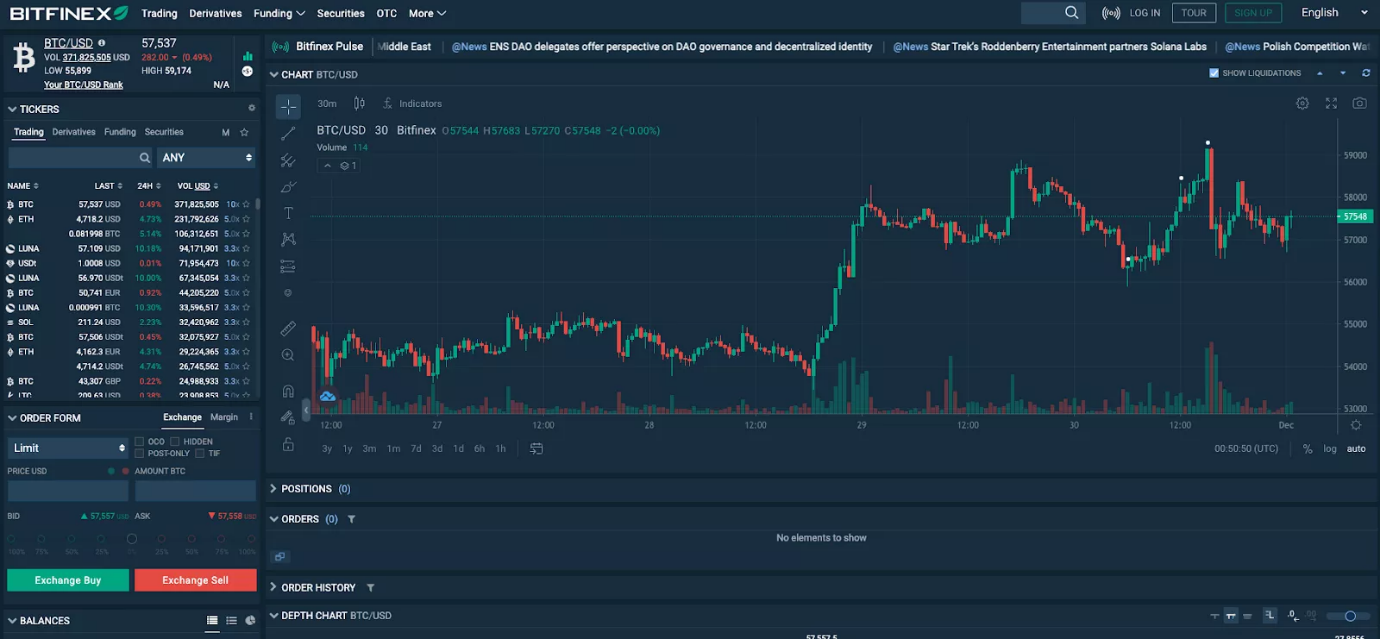Switch tickers to Derivatives tab
This screenshot has width=1380, height=639.
tap(74, 132)
